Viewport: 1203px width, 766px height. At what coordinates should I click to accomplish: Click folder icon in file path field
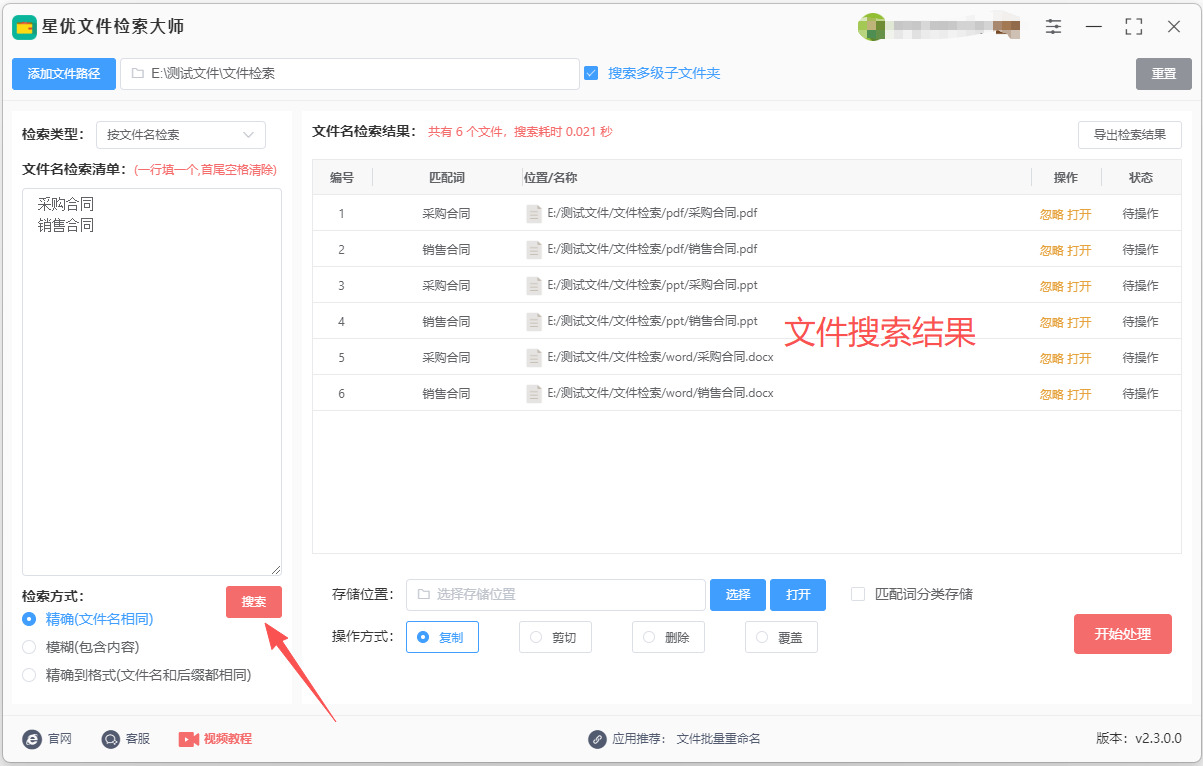pyautogui.click(x=137, y=73)
